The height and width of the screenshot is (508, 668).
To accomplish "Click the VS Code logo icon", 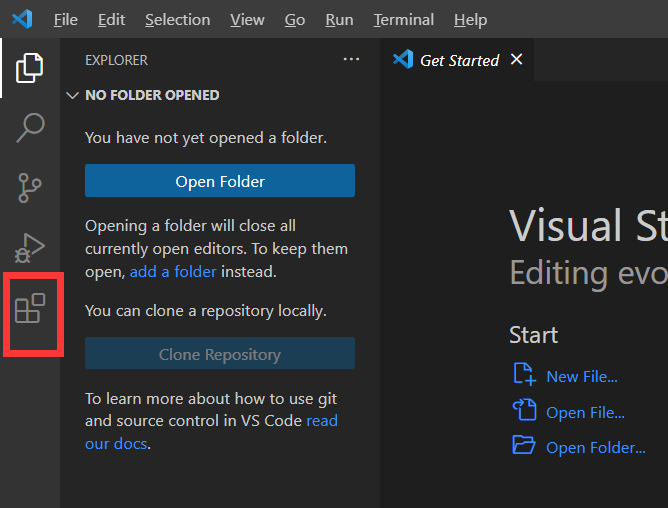I will click(x=22, y=19).
